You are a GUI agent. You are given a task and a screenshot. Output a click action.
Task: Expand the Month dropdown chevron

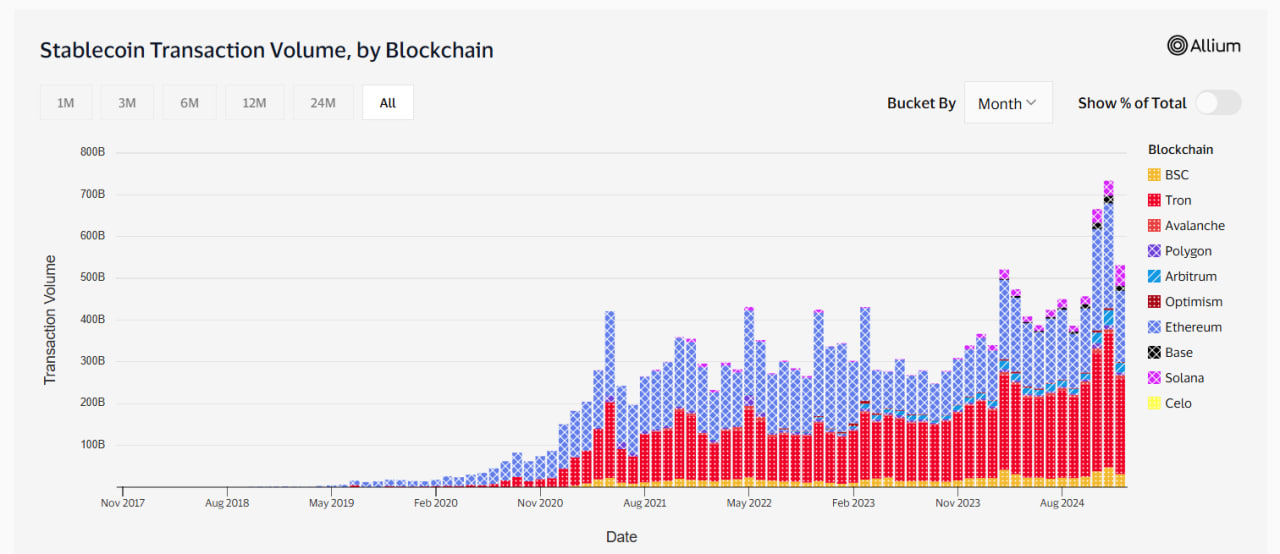pos(1032,103)
